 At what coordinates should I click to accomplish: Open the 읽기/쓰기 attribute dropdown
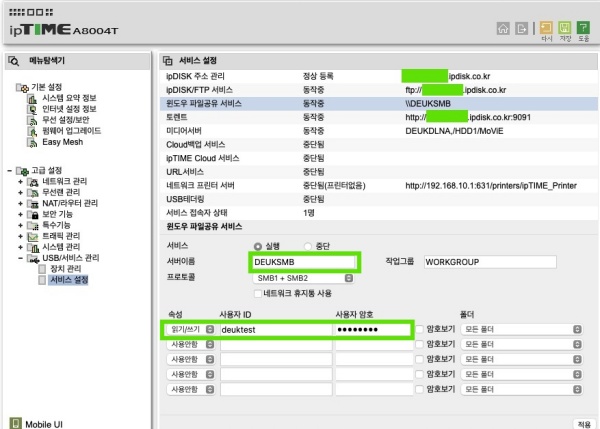click(x=189, y=328)
